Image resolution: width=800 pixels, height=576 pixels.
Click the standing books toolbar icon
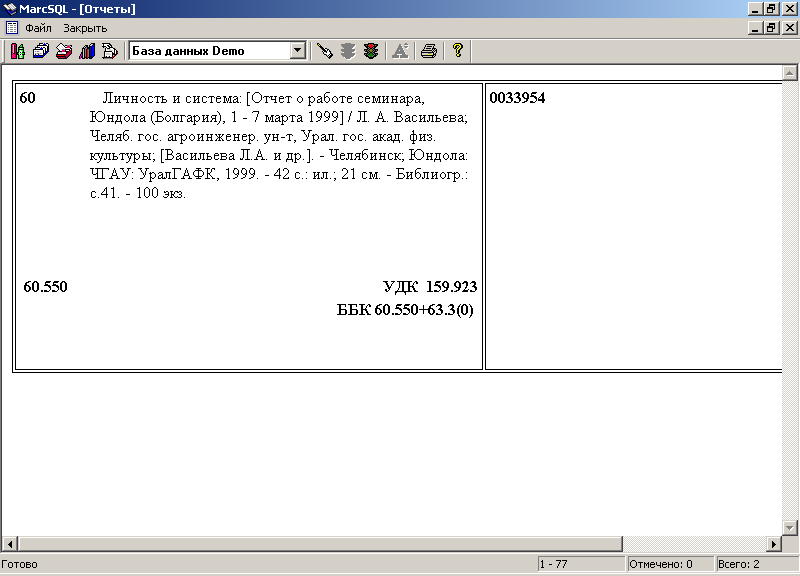[86, 51]
